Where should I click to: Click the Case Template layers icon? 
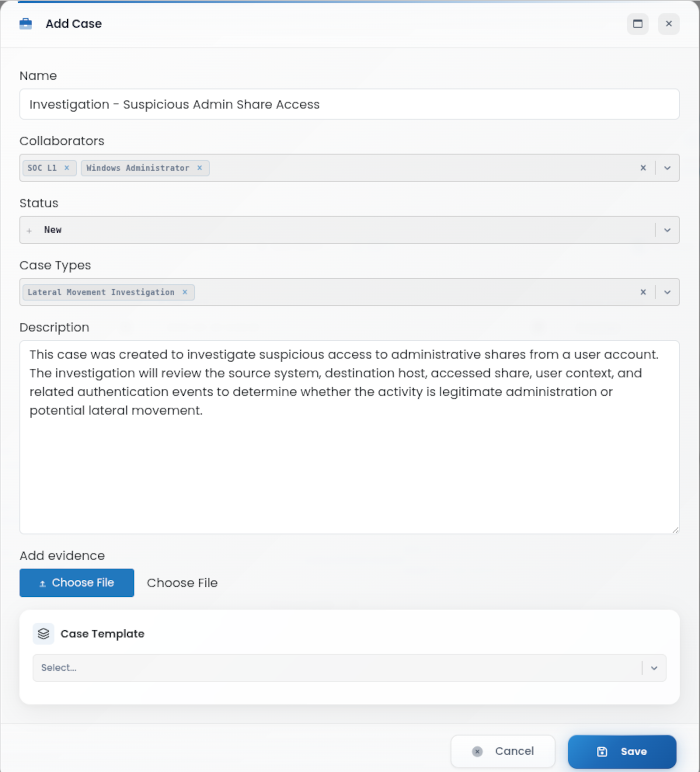click(43, 634)
